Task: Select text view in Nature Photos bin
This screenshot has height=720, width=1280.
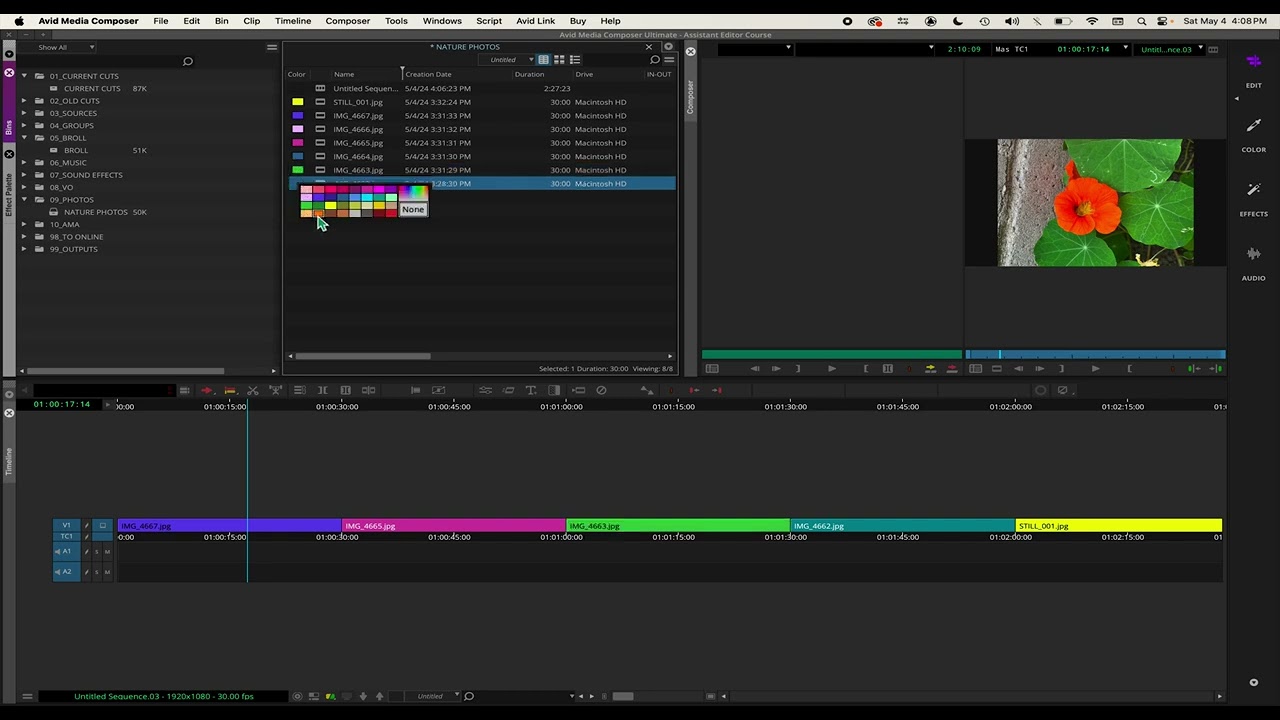Action: [x=543, y=60]
